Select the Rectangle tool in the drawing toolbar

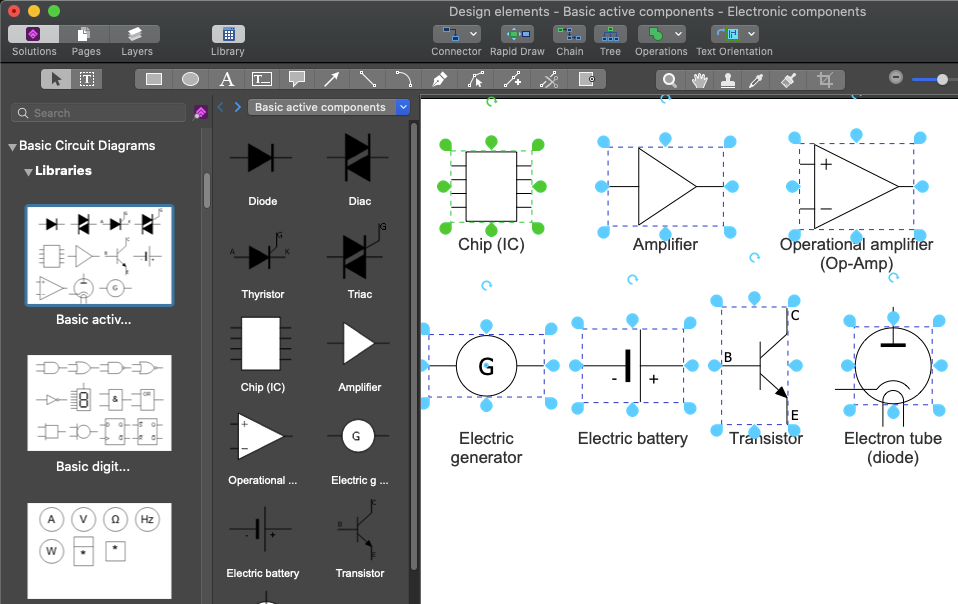coord(155,78)
